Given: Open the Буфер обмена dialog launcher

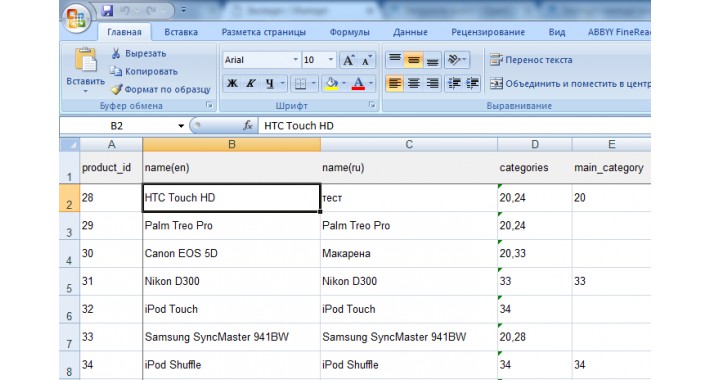Looking at the screenshot, I should tap(209, 105).
